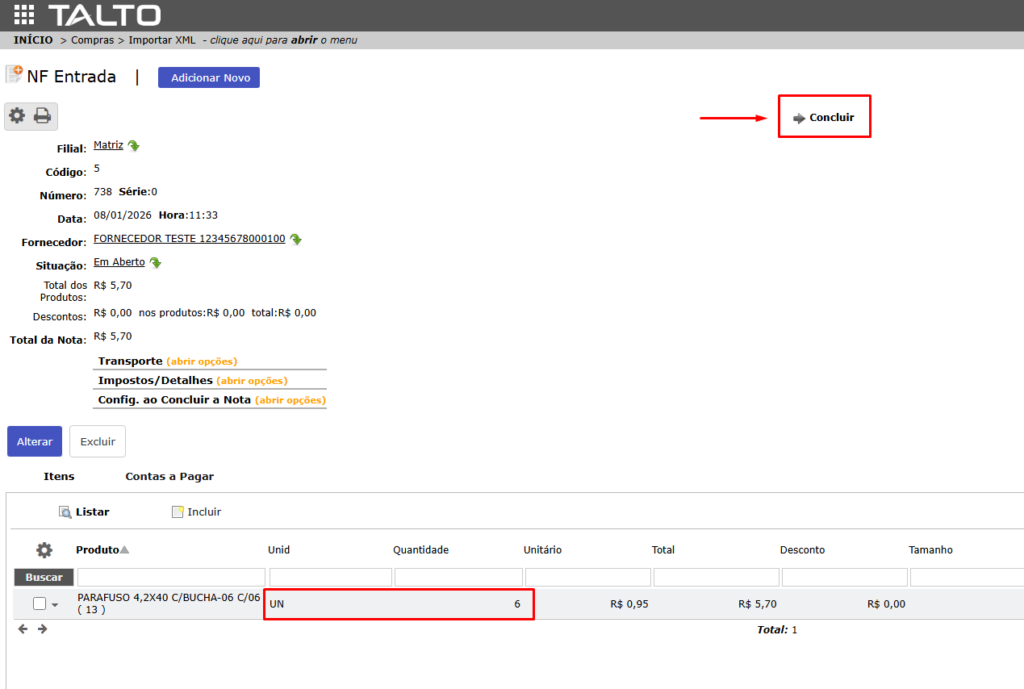Click the green arrow beside Em Aberto
This screenshot has height=689, width=1024.
pyautogui.click(x=155, y=263)
